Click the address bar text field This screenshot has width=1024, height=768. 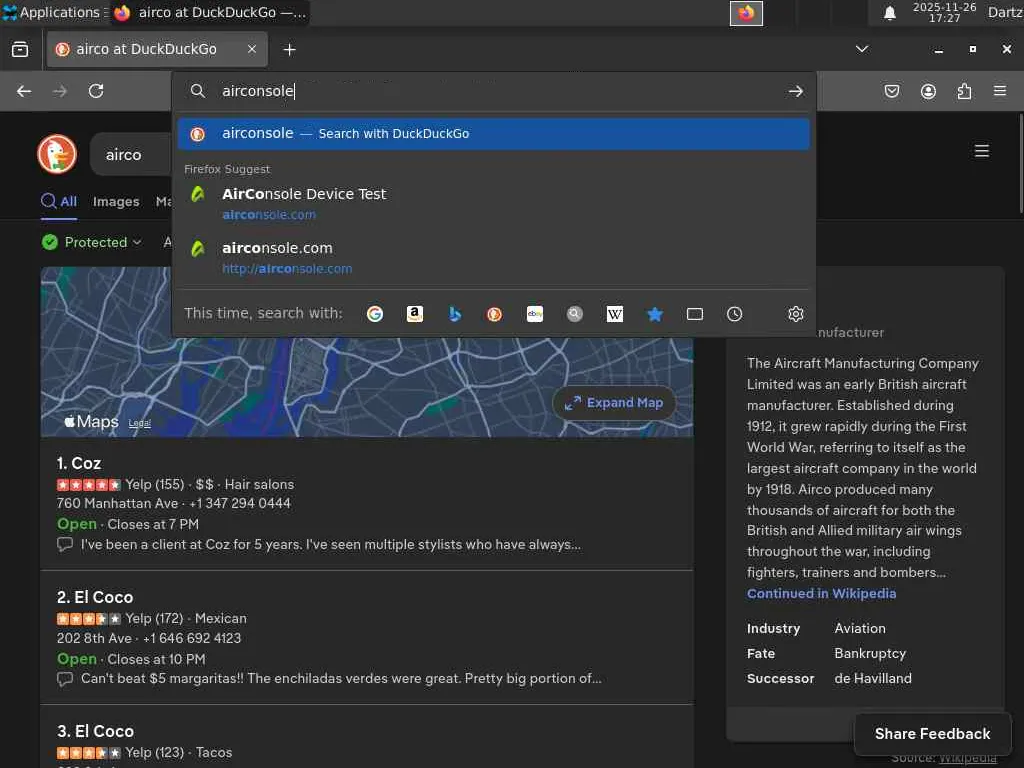pyautogui.click(x=496, y=91)
